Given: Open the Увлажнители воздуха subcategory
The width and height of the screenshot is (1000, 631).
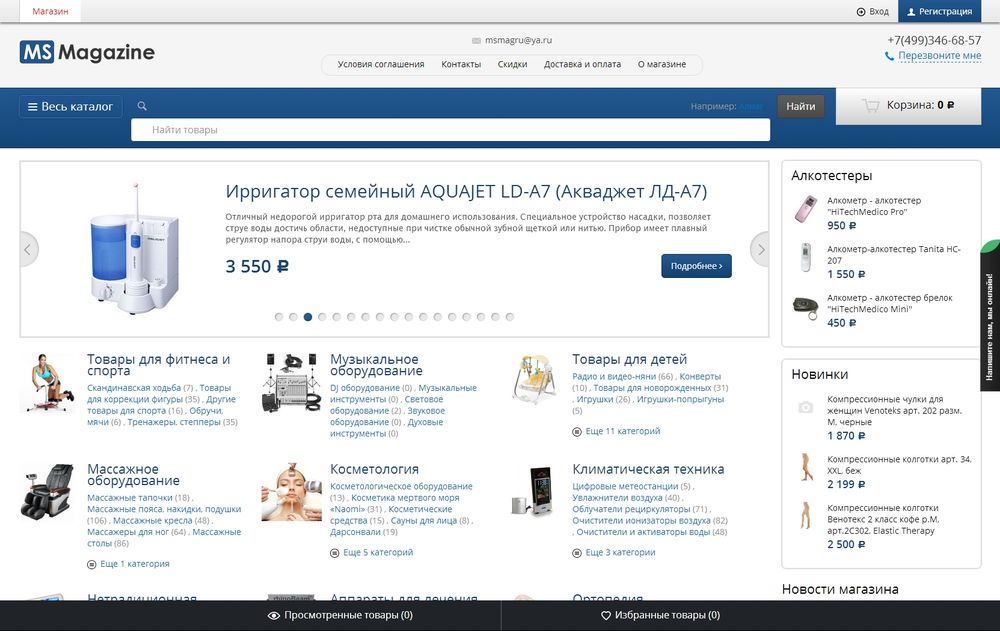Looking at the screenshot, I should 617,498.
